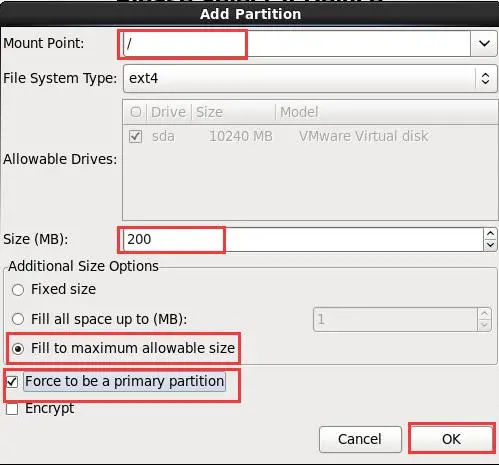Toggle the sda drive checkbox
Image resolution: width=499 pixels, height=465 pixels.
point(135,136)
